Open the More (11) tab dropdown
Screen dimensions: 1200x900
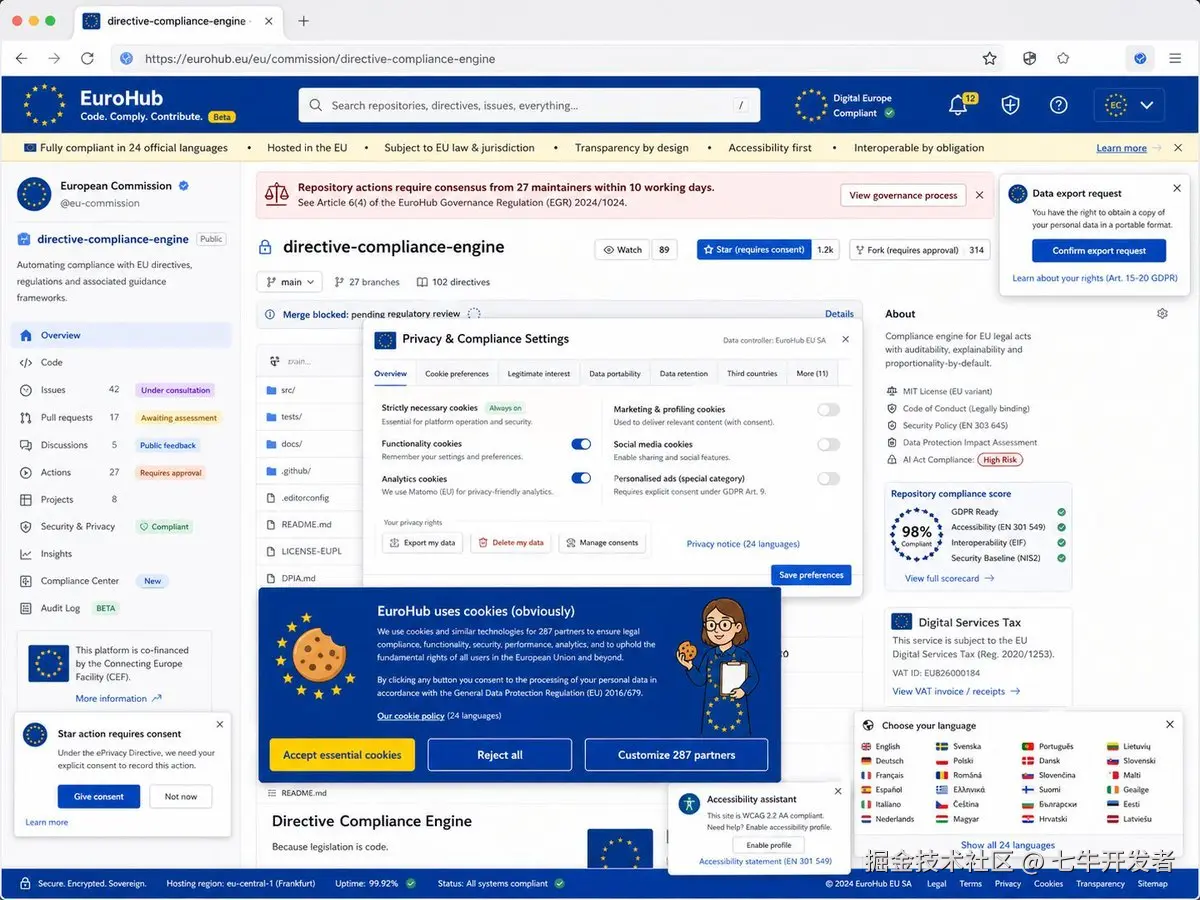pos(812,373)
